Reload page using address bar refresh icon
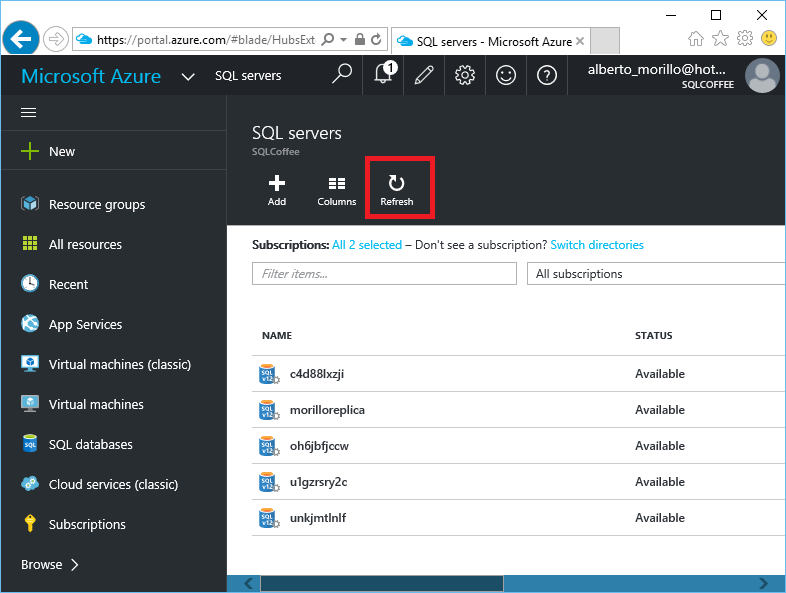This screenshot has height=593, width=786. click(x=376, y=39)
